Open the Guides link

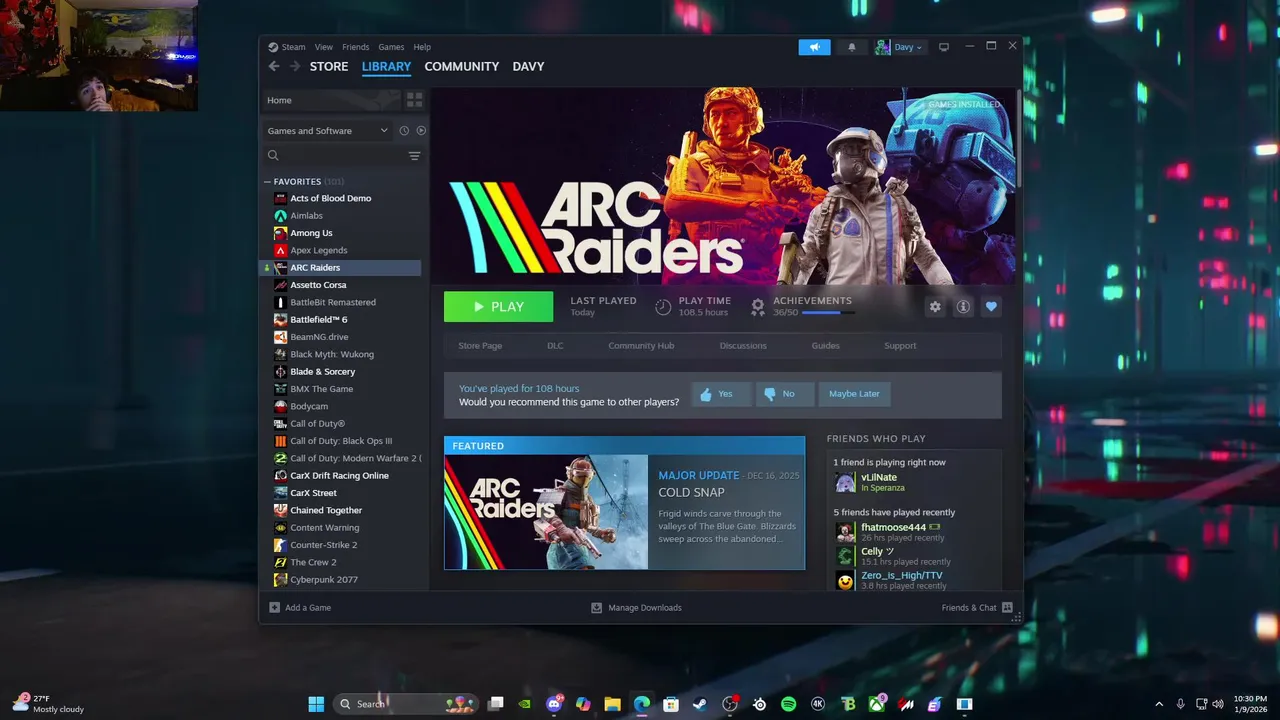(x=825, y=346)
